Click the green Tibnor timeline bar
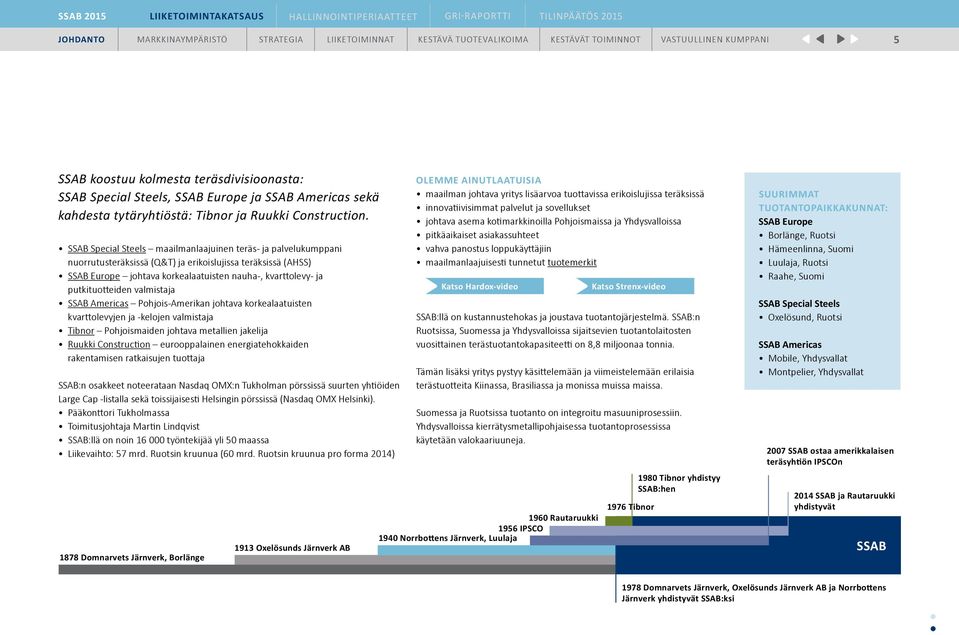 pos(619,521)
